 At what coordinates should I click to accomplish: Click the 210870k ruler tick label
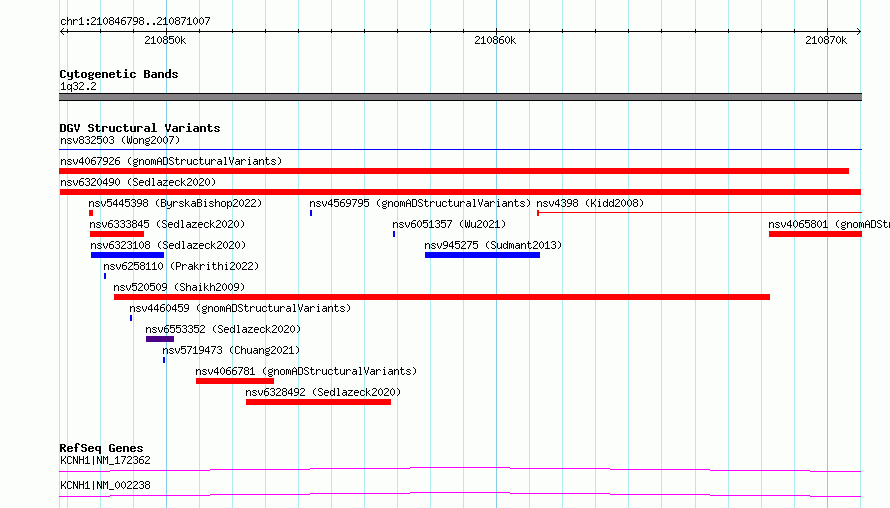click(826, 40)
